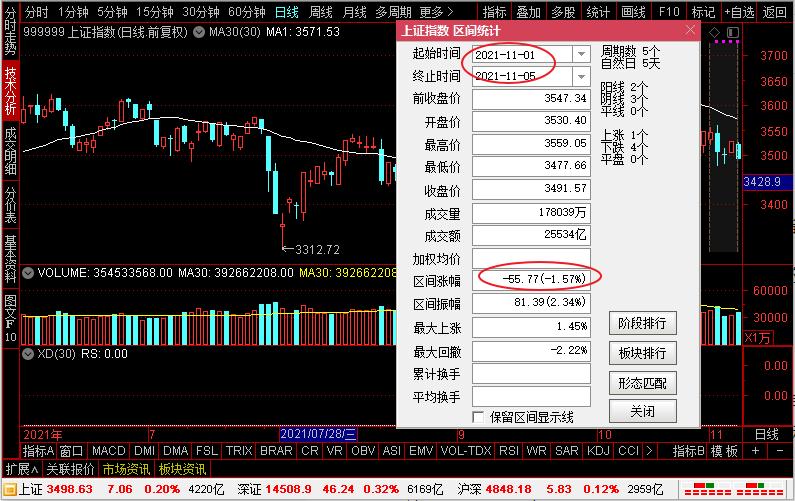795x501 pixels.
Task: Open the 图文F10 sidebar tab
Action: 10,318
